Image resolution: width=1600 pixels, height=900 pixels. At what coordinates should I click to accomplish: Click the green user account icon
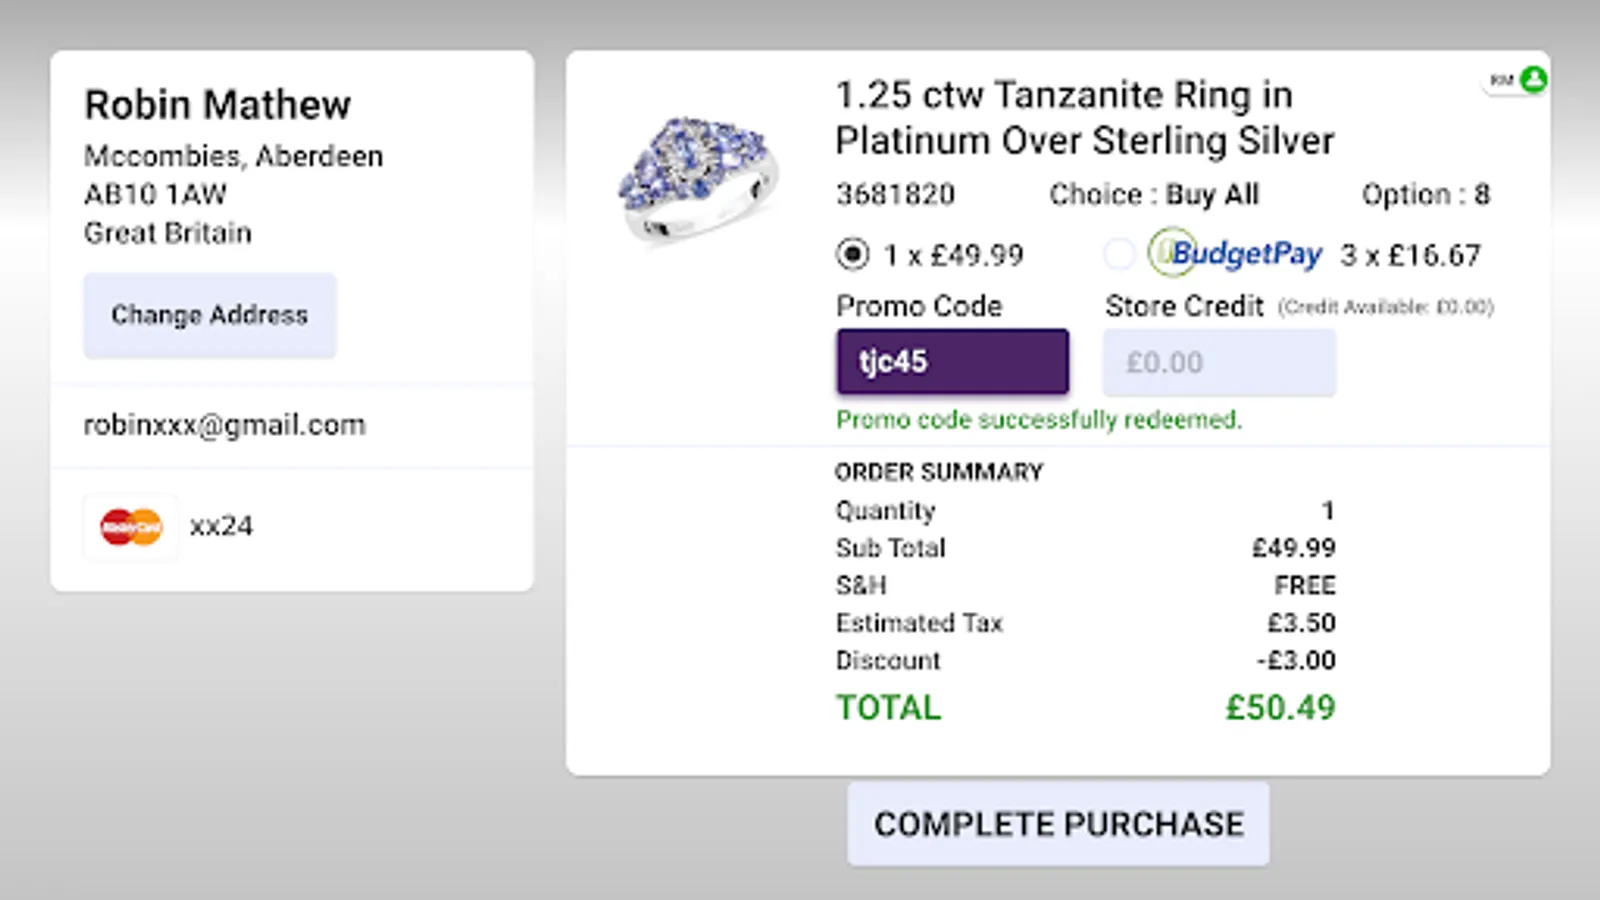pyautogui.click(x=1533, y=79)
